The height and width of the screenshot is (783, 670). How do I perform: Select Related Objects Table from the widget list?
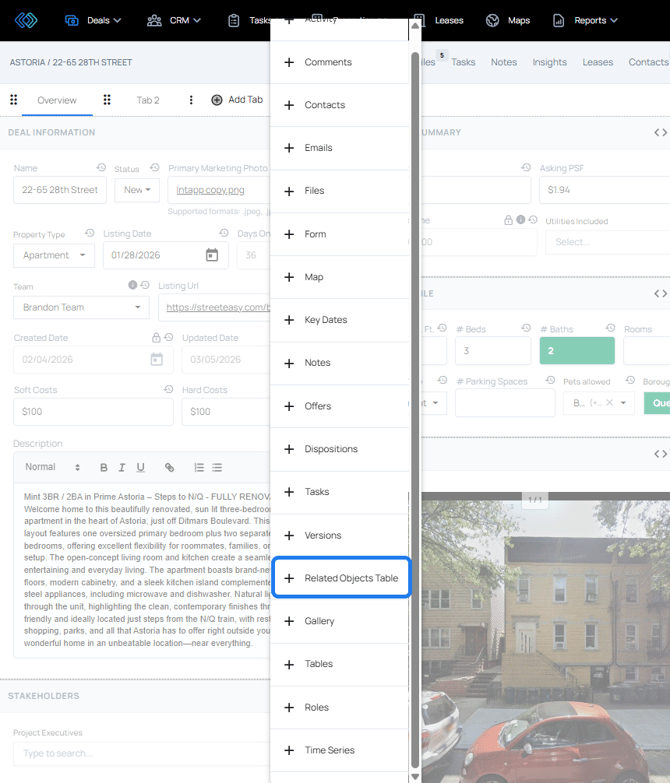pyautogui.click(x=341, y=578)
